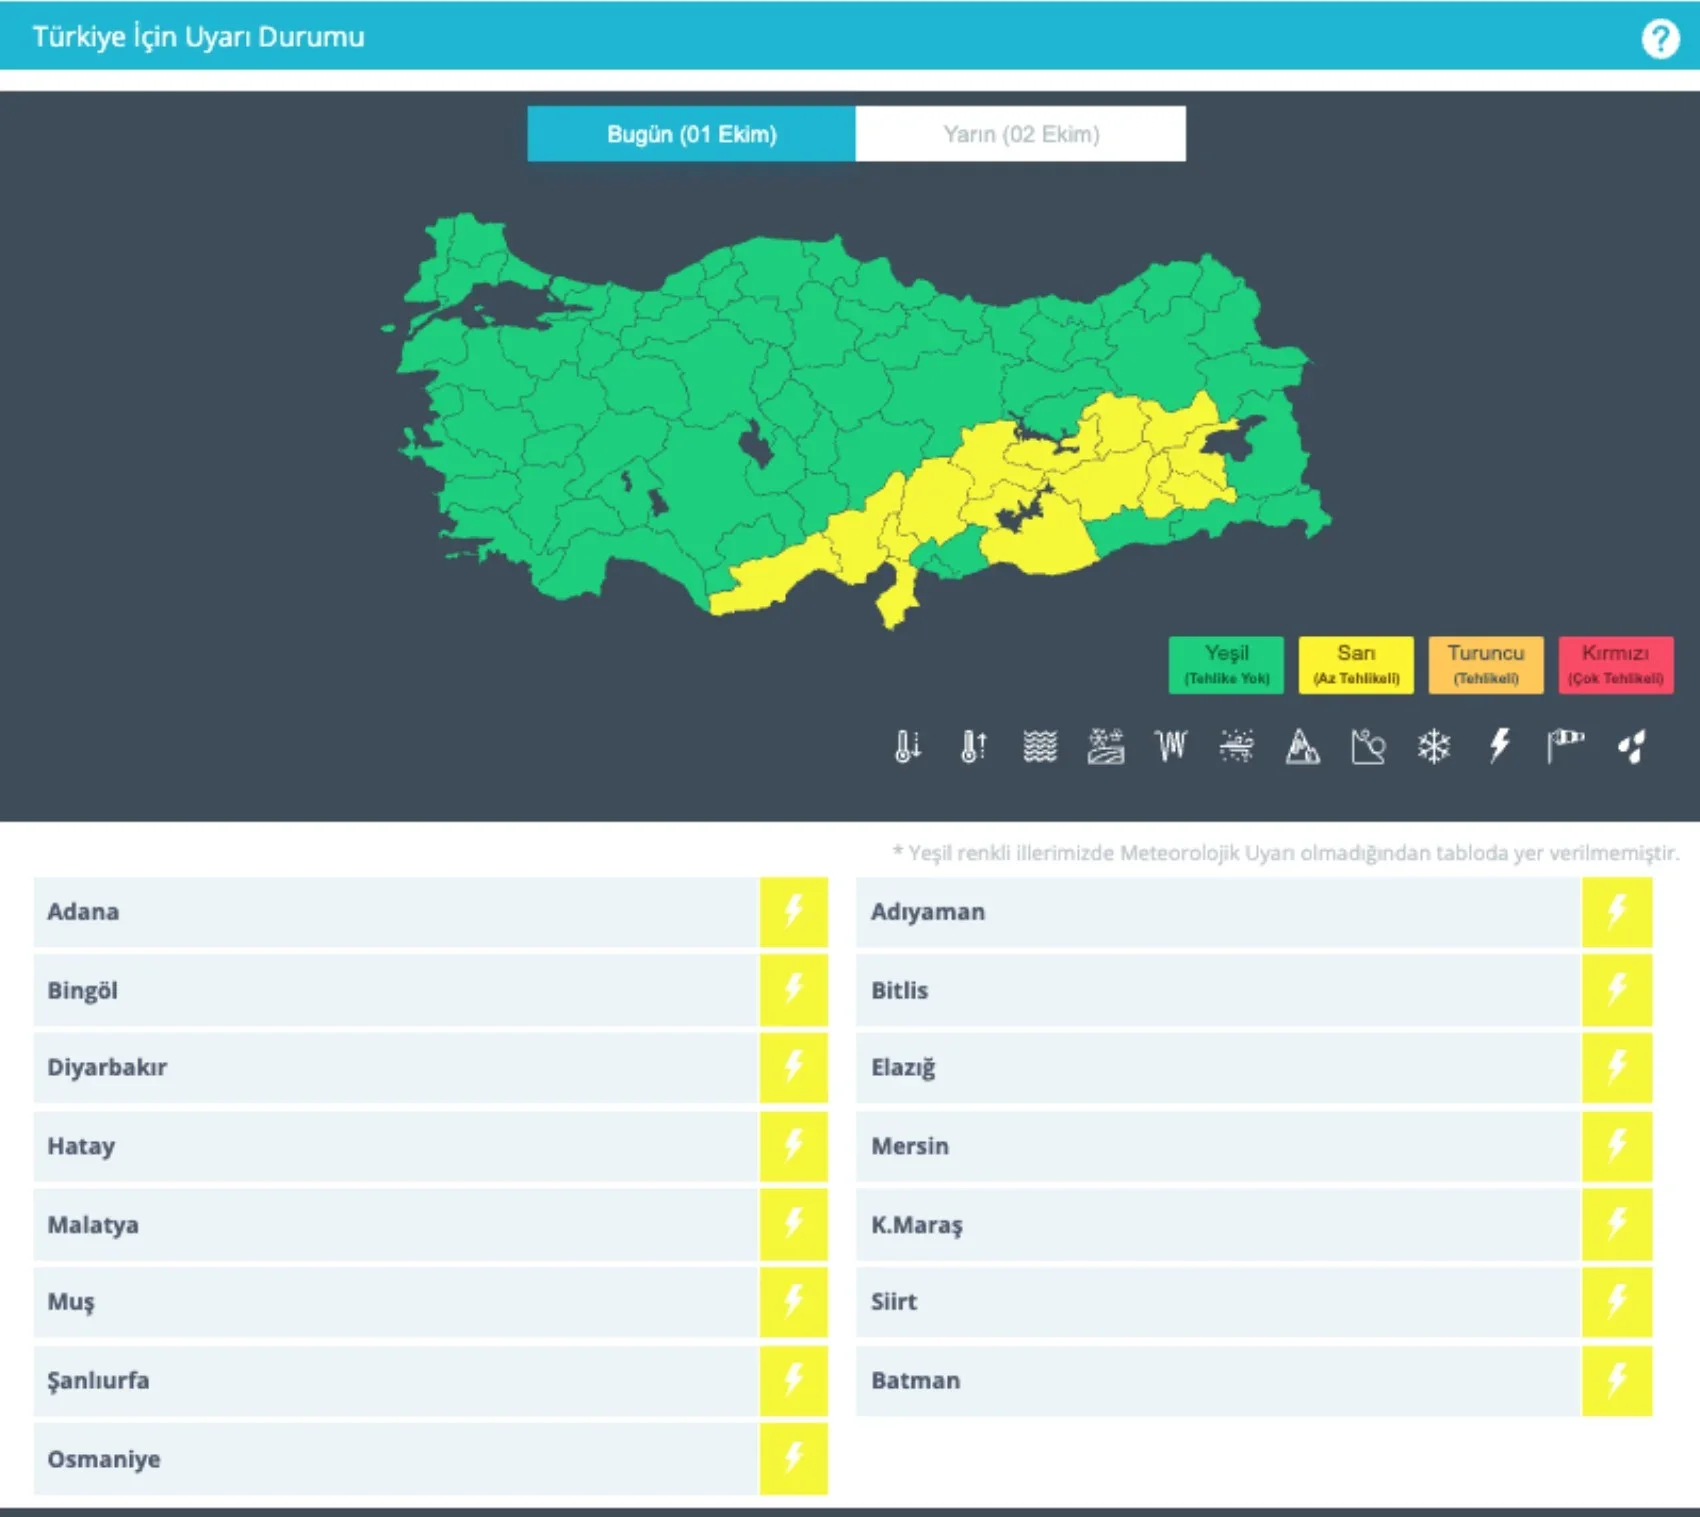Select the raindrops rain warning icon
1700x1517 pixels.
pos(1631,746)
